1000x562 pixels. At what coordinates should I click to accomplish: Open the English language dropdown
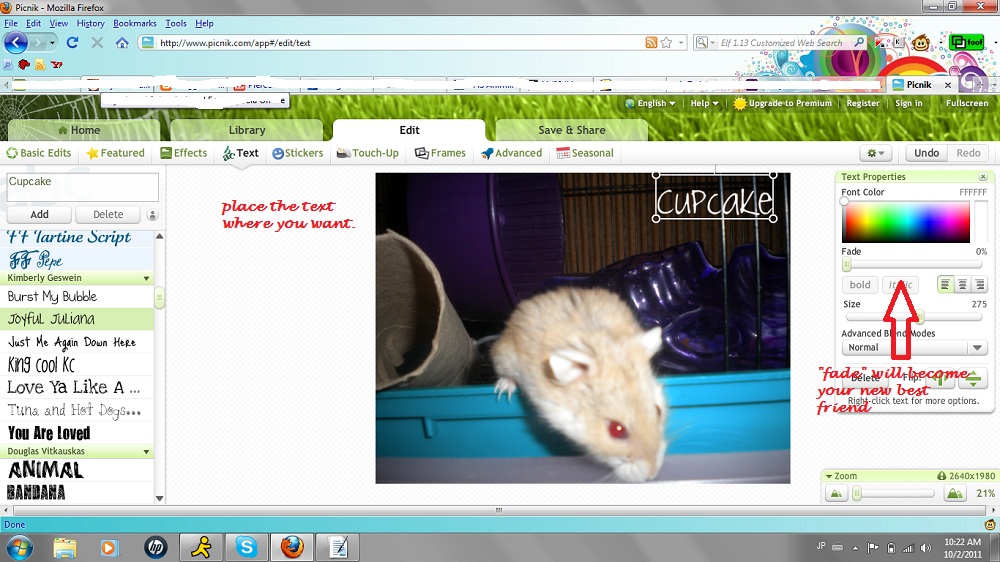click(650, 103)
